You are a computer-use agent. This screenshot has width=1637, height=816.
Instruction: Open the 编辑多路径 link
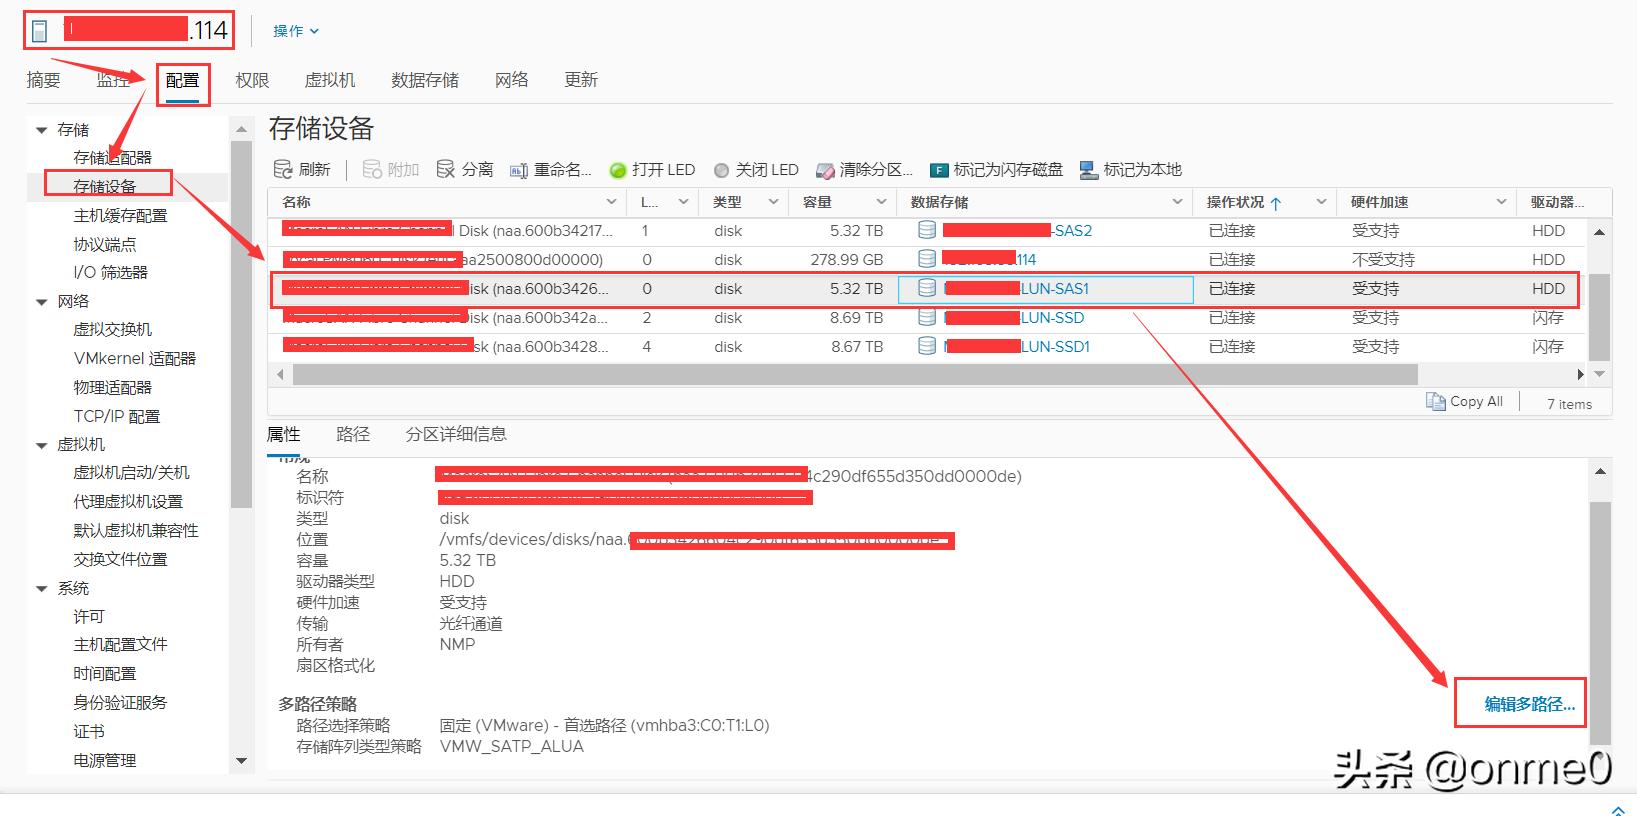1529,704
